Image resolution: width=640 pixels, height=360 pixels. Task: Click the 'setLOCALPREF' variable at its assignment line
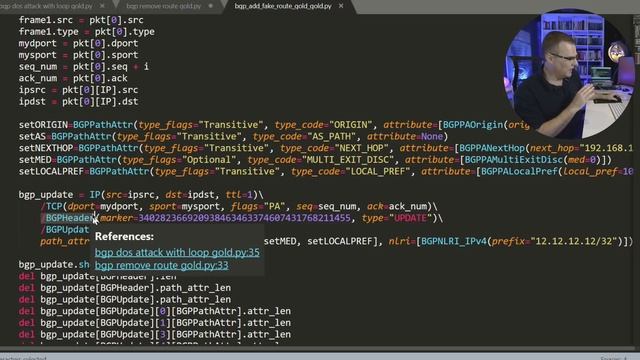(51, 171)
